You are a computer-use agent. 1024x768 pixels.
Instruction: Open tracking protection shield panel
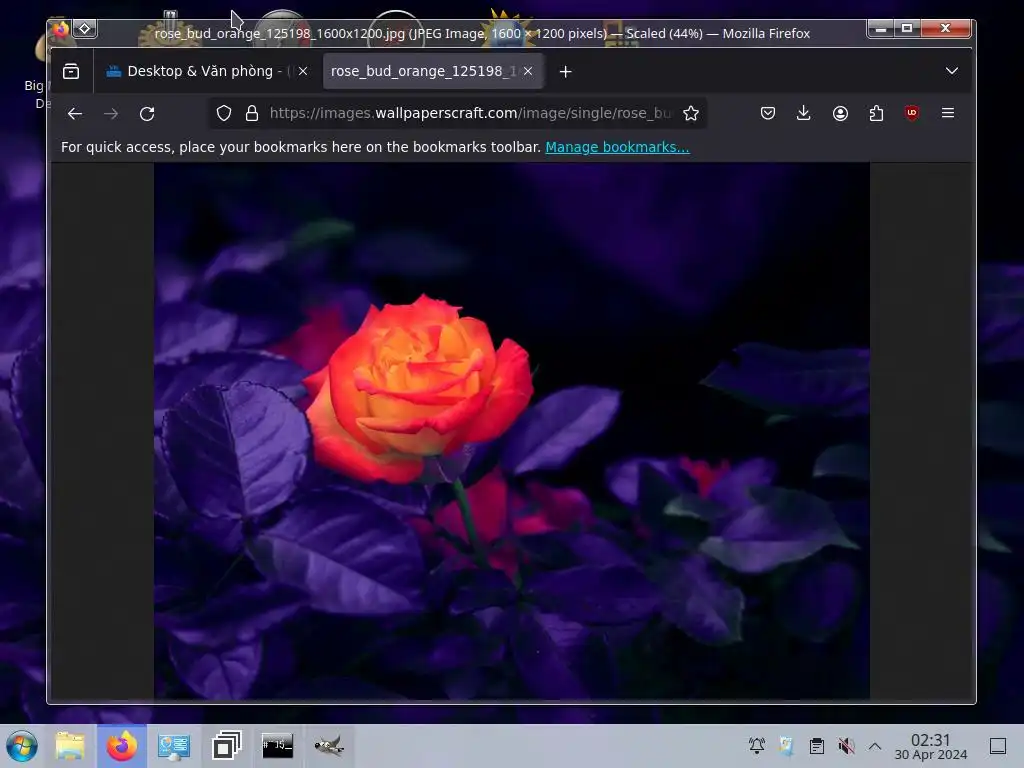tap(224, 114)
